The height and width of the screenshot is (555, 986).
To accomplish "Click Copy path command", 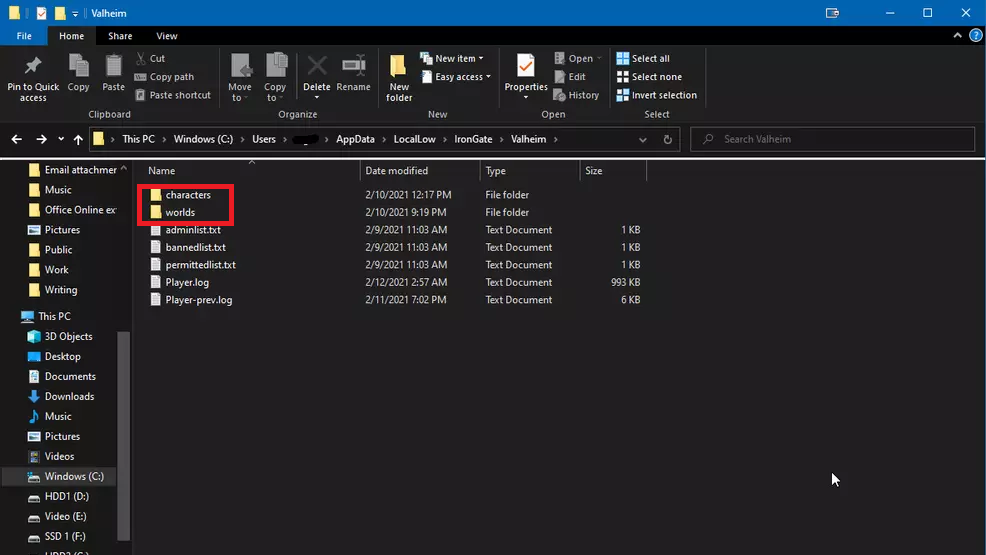I will click(x=164, y=77).
